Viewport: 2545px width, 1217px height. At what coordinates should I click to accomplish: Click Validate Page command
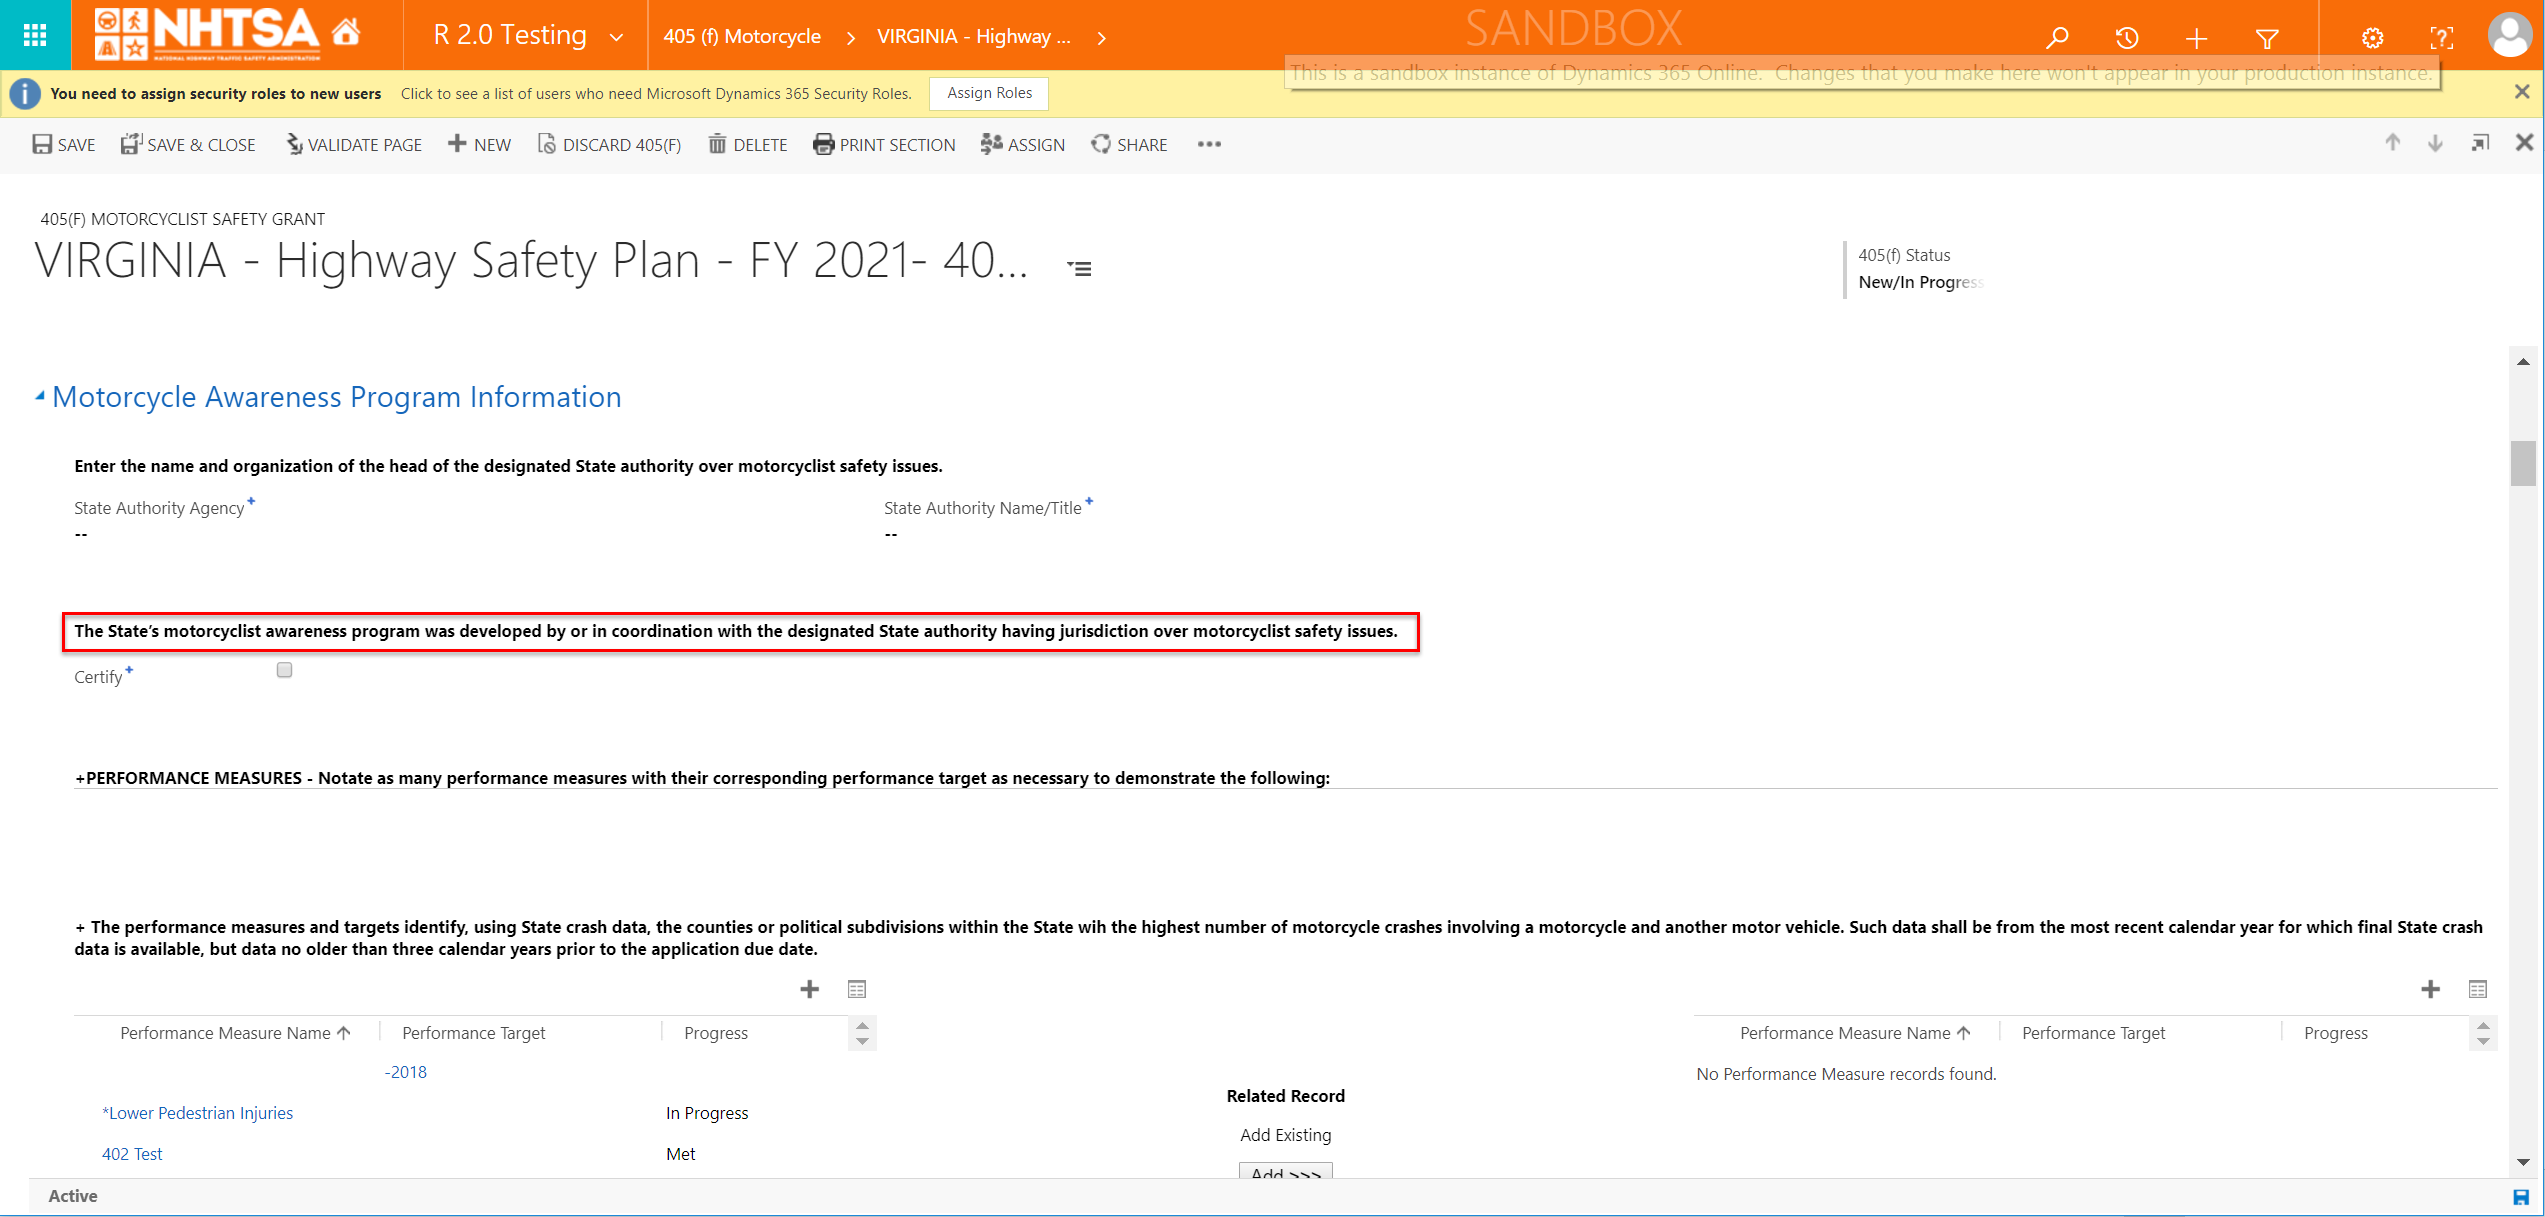[x=354, y=144]
